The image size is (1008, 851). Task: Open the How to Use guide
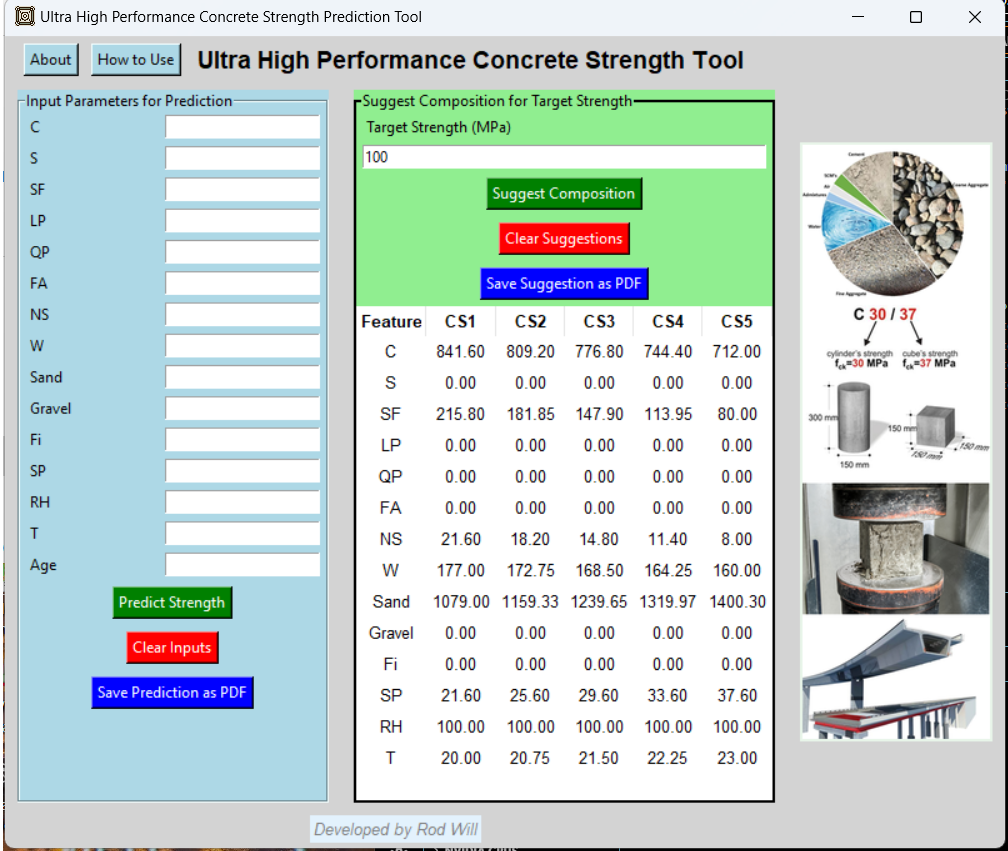(136, 60)
